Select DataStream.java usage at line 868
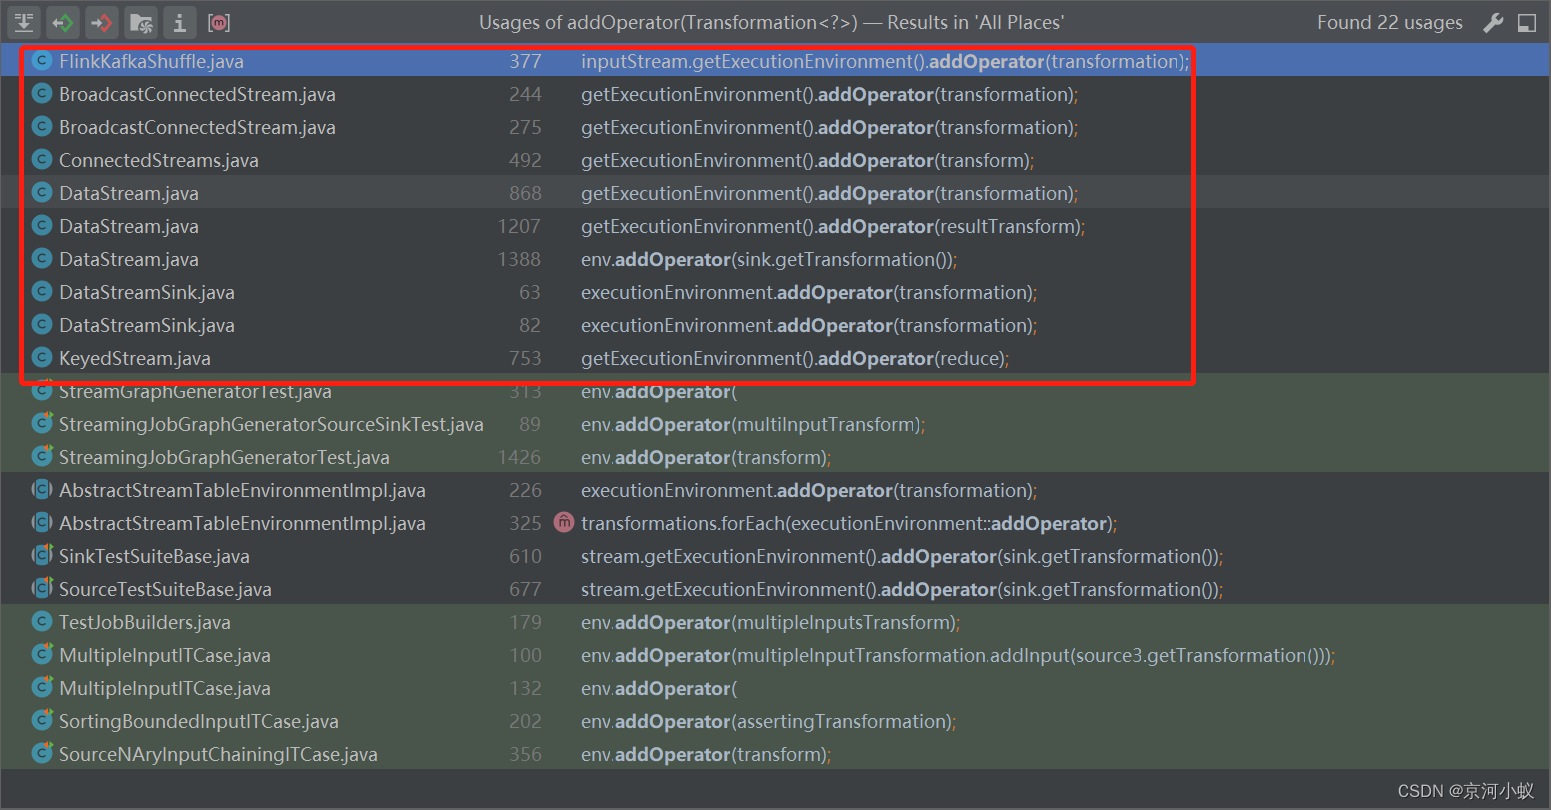Viewport: 1551px width, 810px height. tap(775, 193)
